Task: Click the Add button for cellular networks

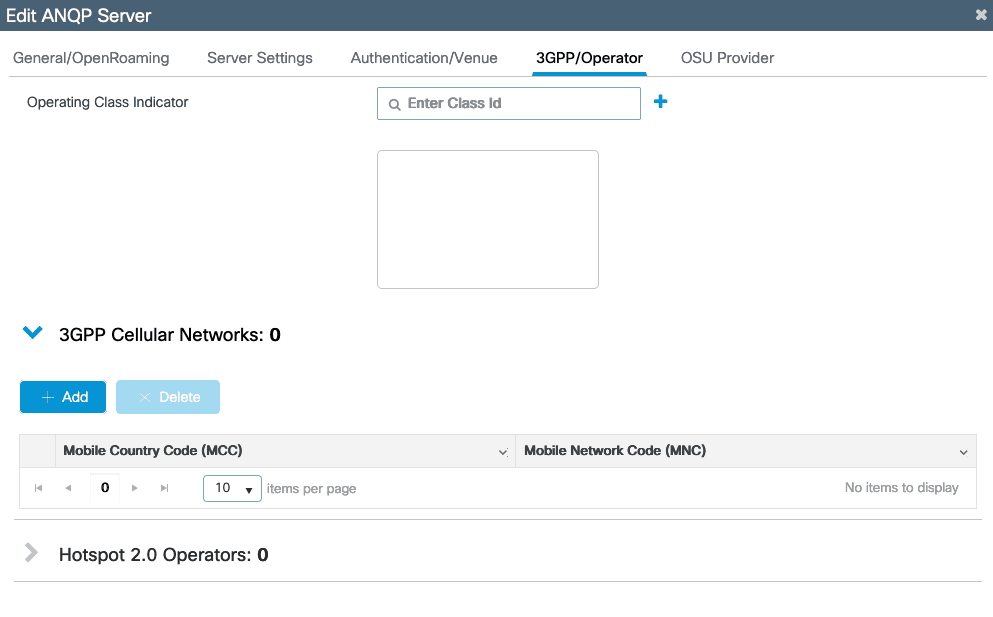Action: coord(63,397)
